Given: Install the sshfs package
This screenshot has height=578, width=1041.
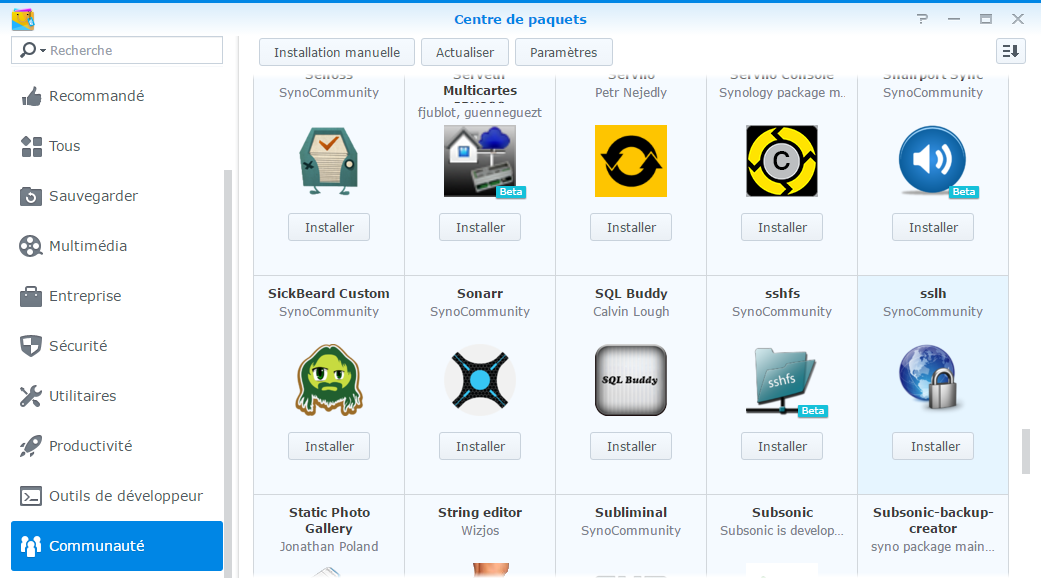Looking at the screenshot, I should point(782,446).
